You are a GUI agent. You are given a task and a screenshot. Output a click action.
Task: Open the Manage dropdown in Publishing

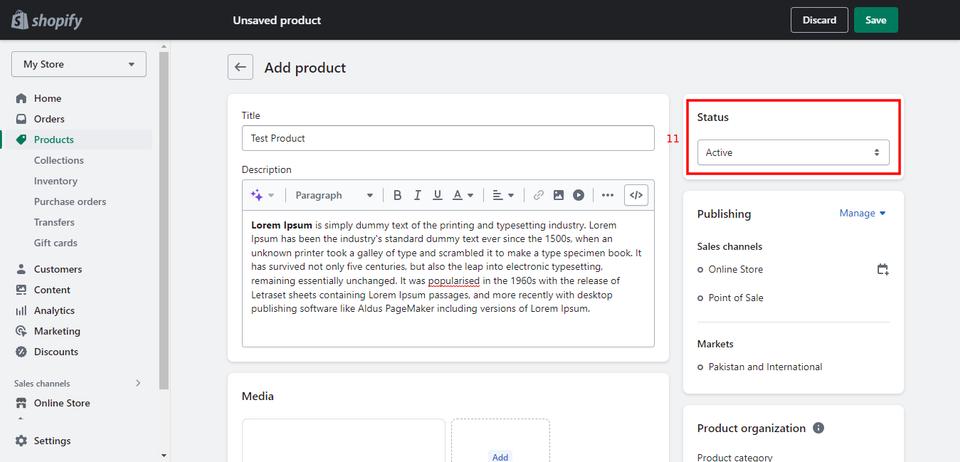863,213
